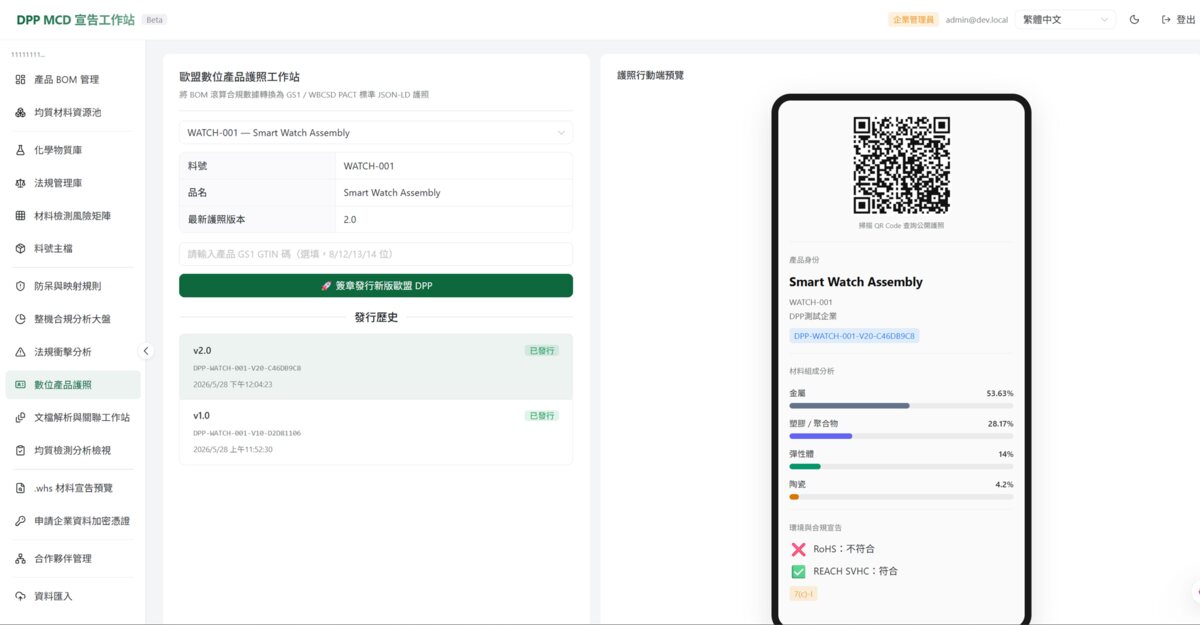Click the 材料檢測風險矩陣 grid icon
Screen dimensions: 1200x625
tap(21, 215)
